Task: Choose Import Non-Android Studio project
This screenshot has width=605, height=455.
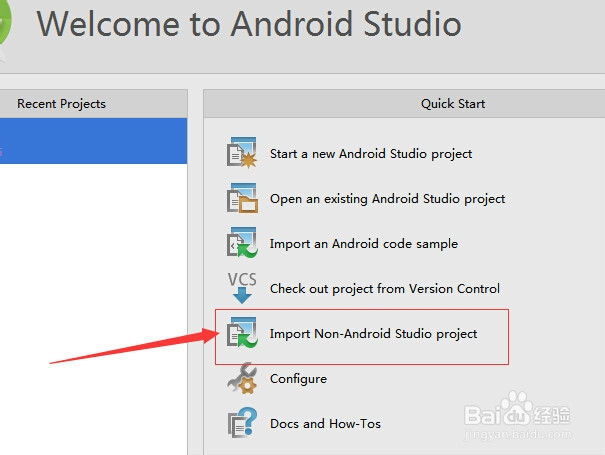Action: [373, 333]
